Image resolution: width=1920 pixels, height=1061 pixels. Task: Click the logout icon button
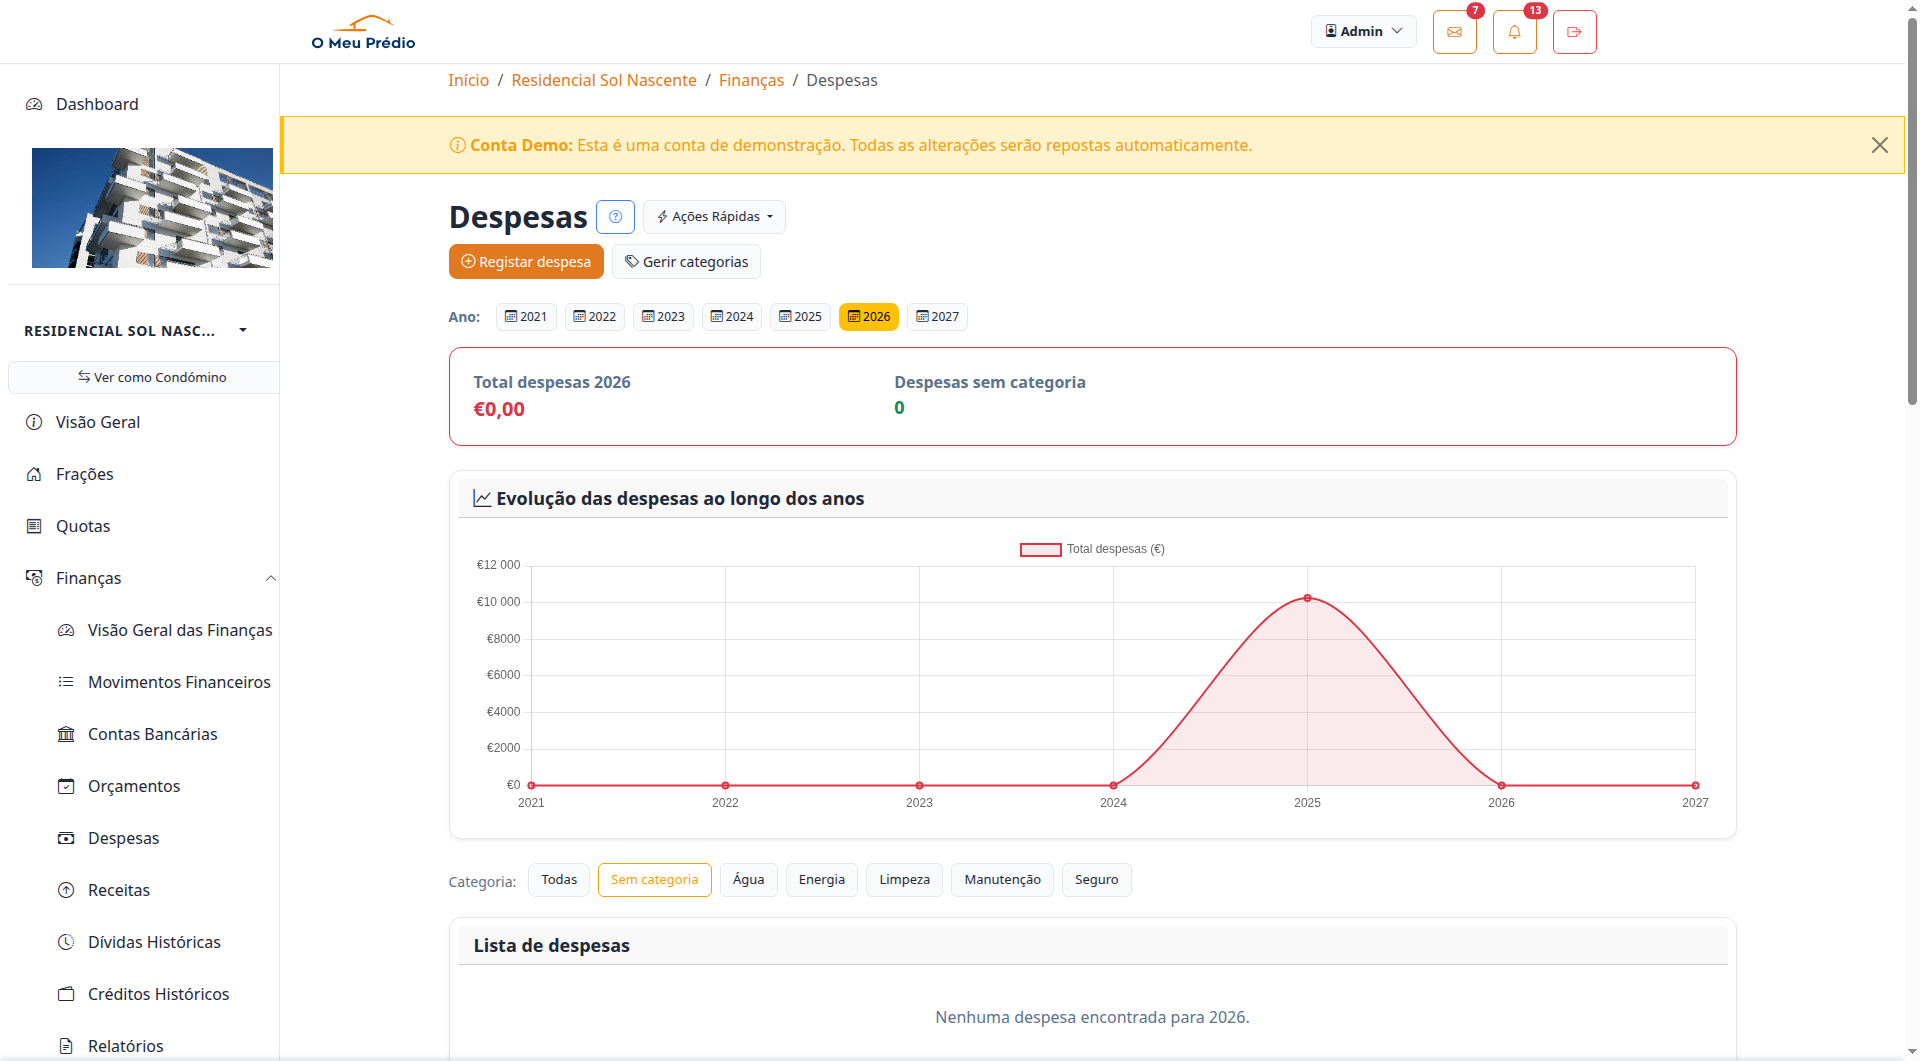[x=1574, y=32]
